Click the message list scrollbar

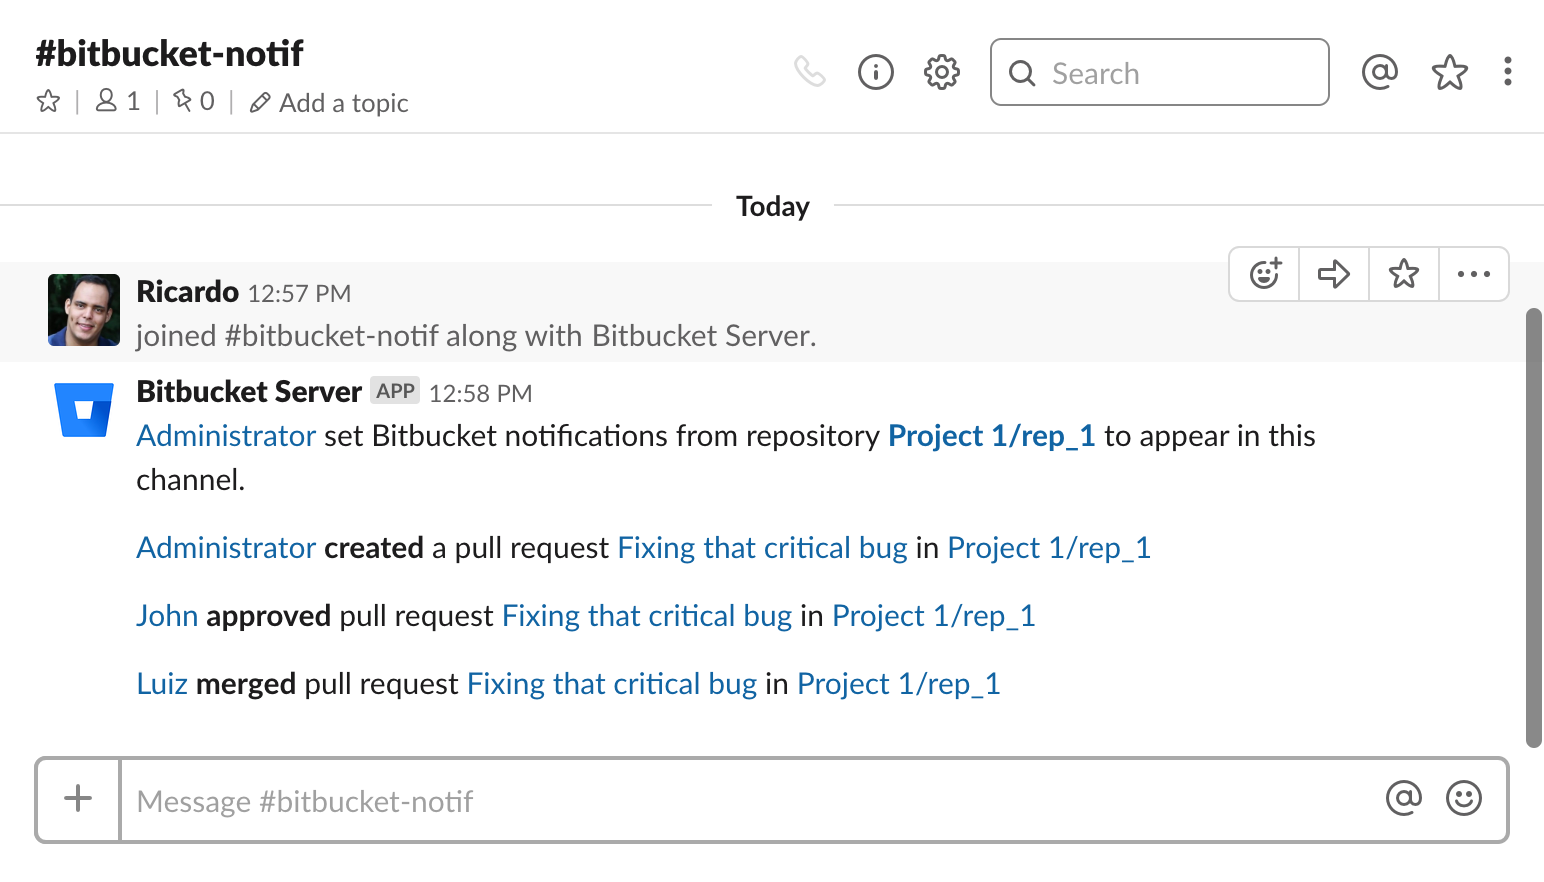tap(1534, 528)
